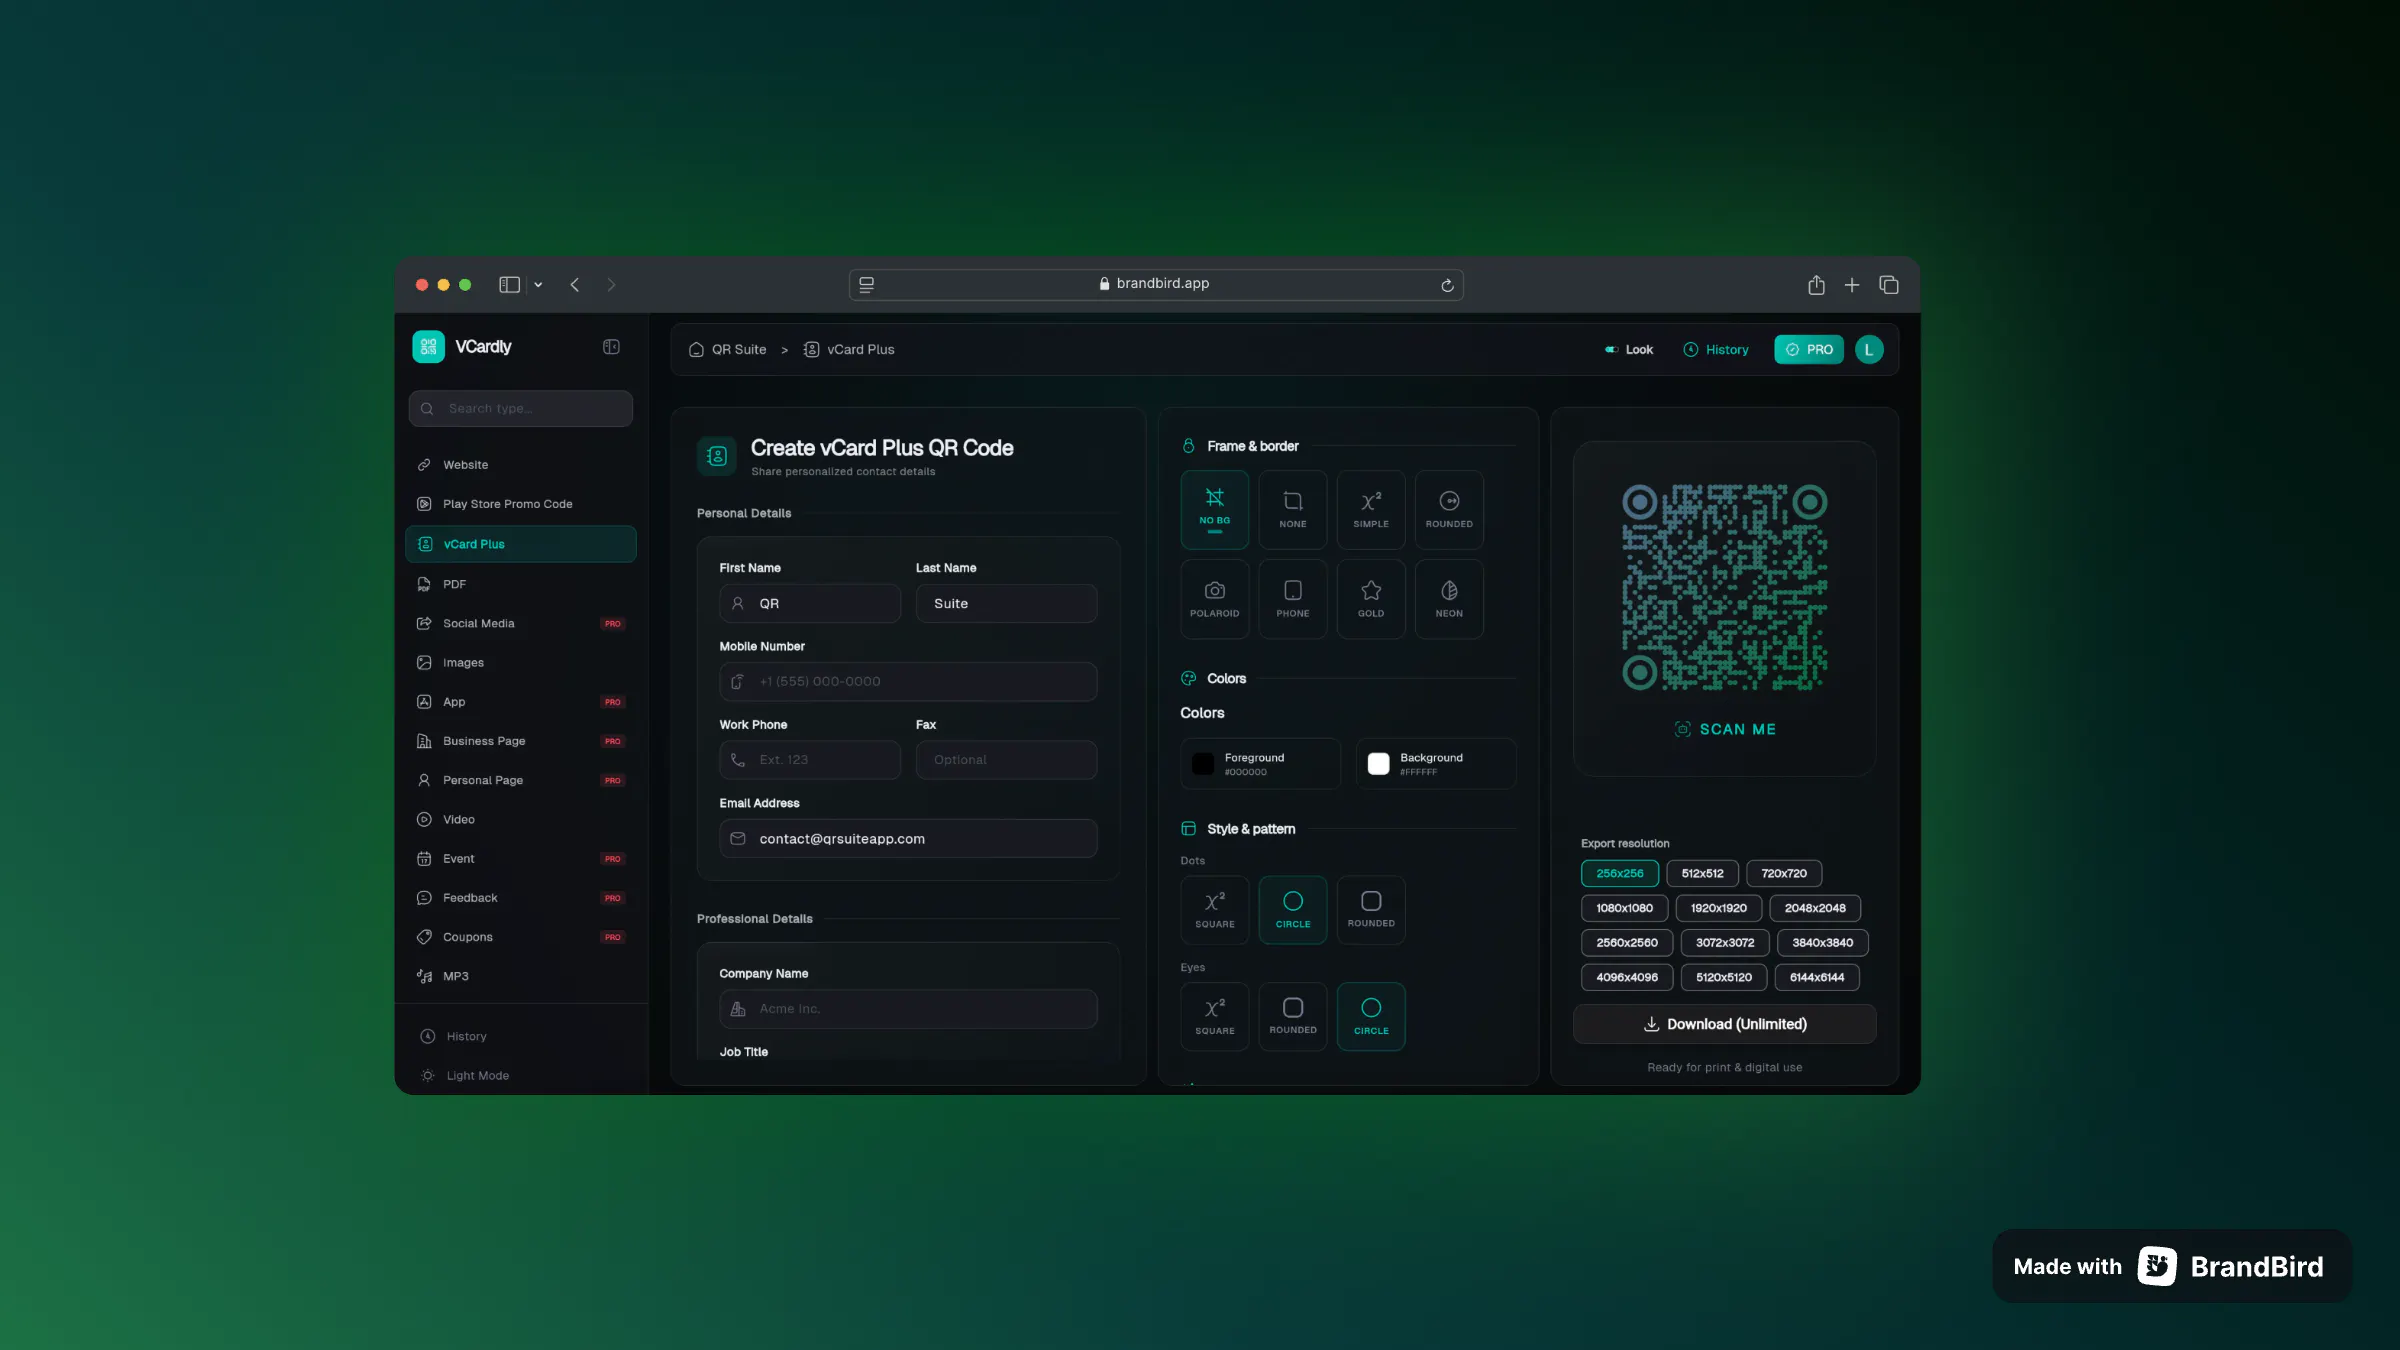
Task: Choose 6144x6144 export resolution
Action: click(1817, 977)
